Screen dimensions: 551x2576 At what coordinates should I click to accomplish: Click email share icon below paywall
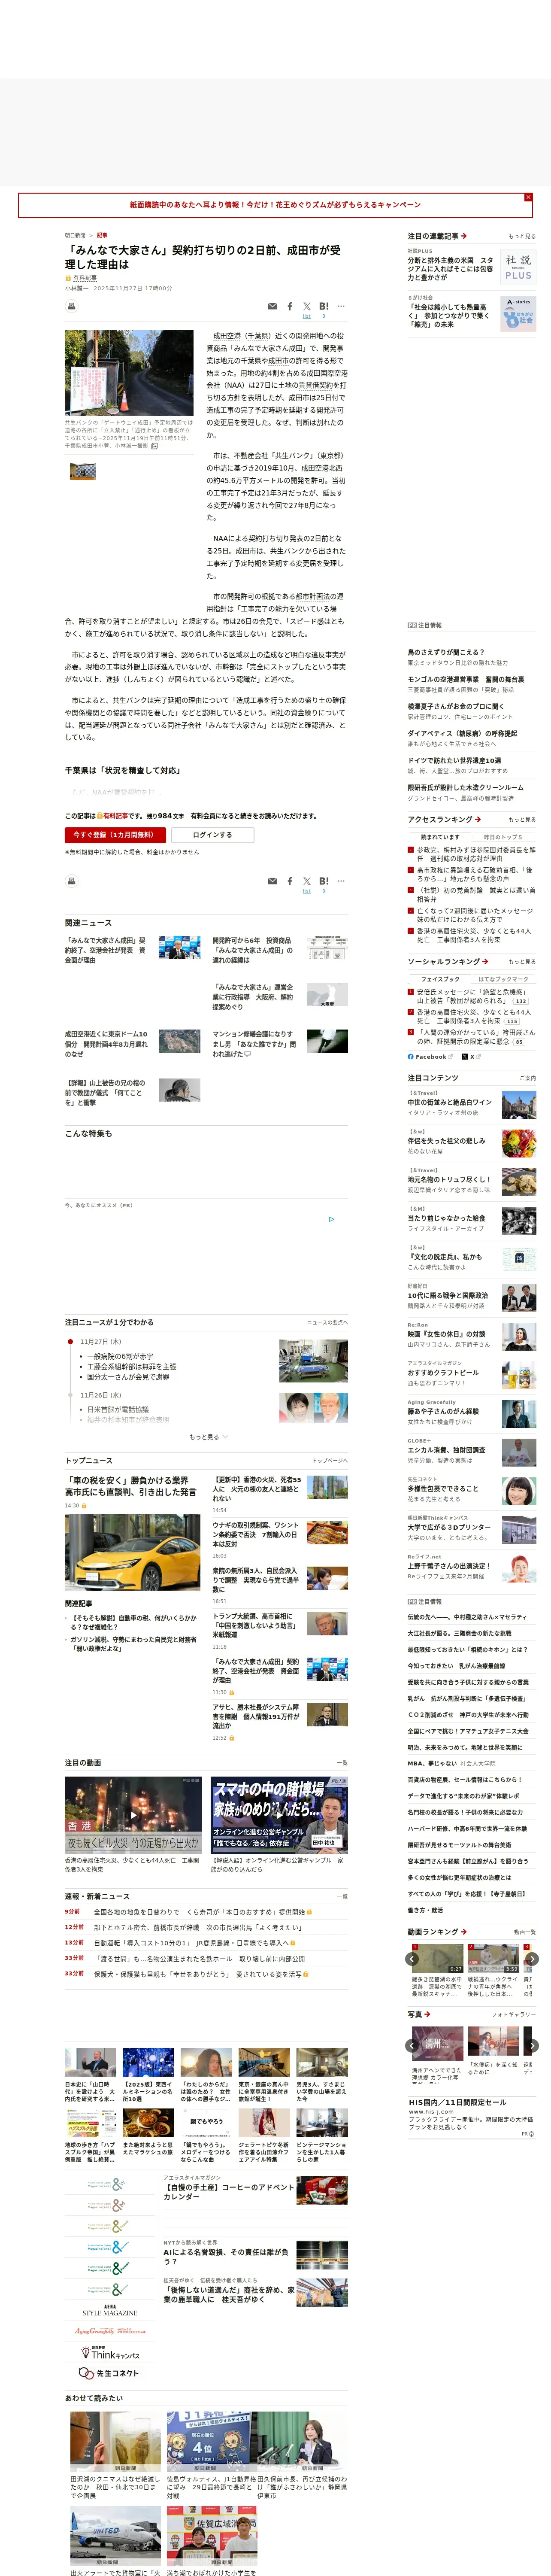point(272,881)
